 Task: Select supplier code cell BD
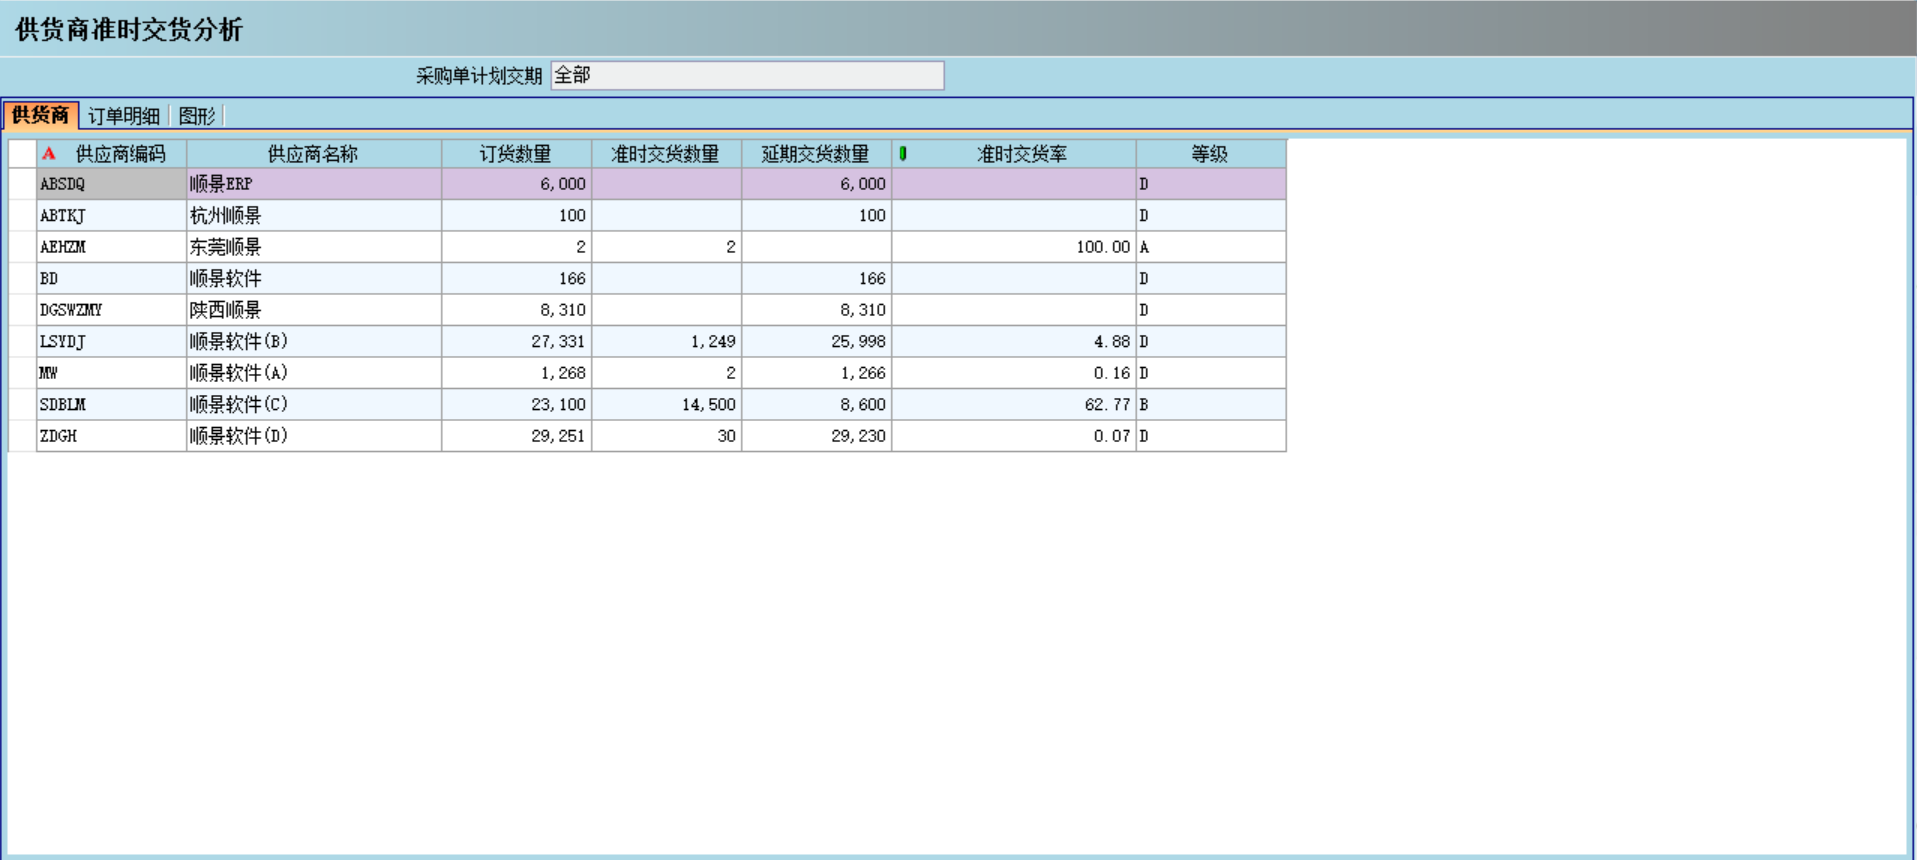coord(111,279)
